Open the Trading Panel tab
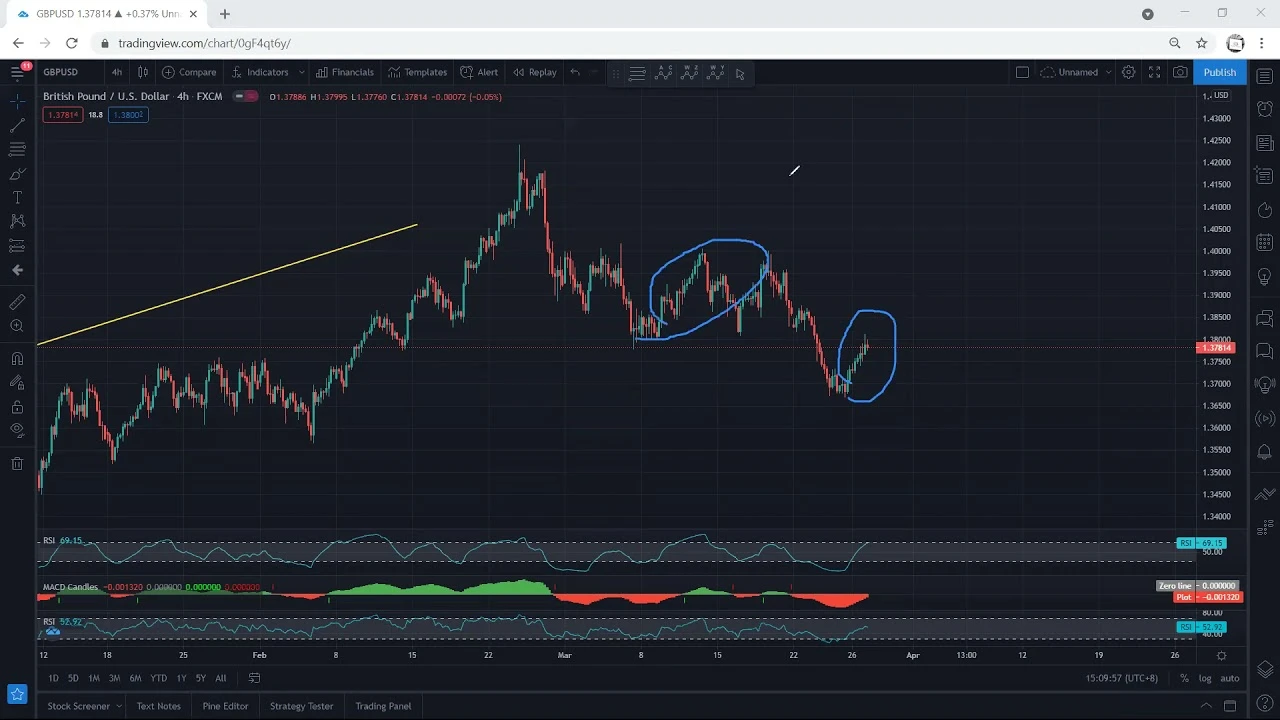Image resolution: width=1280 pixels, height=720 pixels. (x=383, y=706)
